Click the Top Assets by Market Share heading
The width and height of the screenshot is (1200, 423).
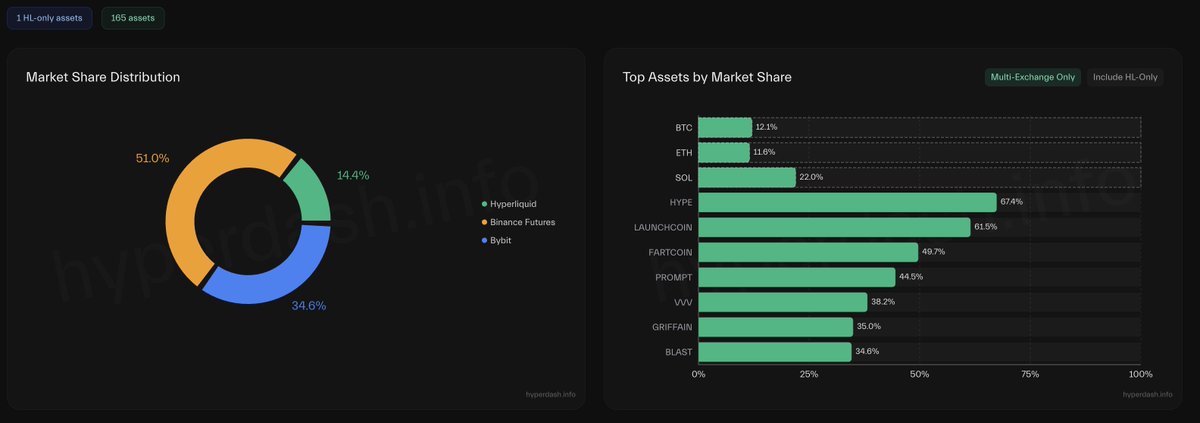click(x=707, y=77)
